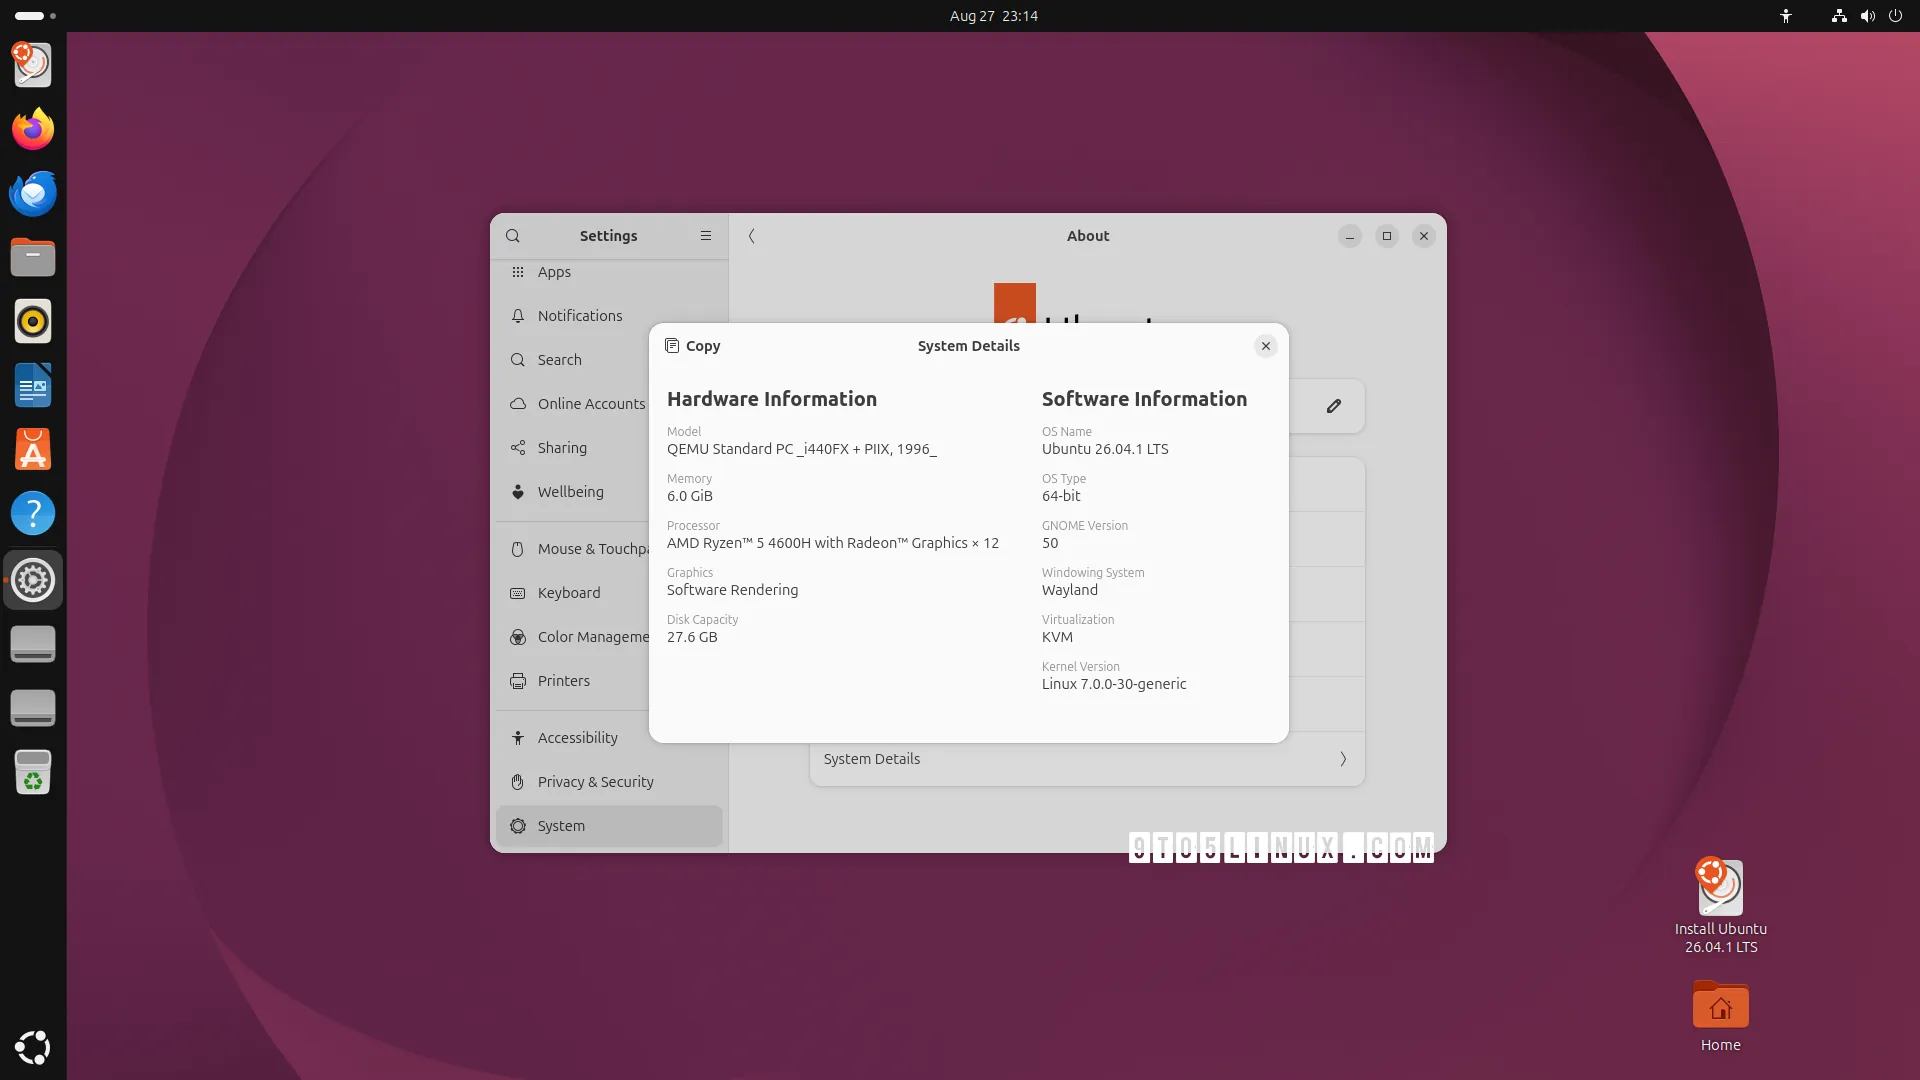The image size is (1920, 1080).
Task: Select System in the Settings sidebar
Action: pos(609,826)
